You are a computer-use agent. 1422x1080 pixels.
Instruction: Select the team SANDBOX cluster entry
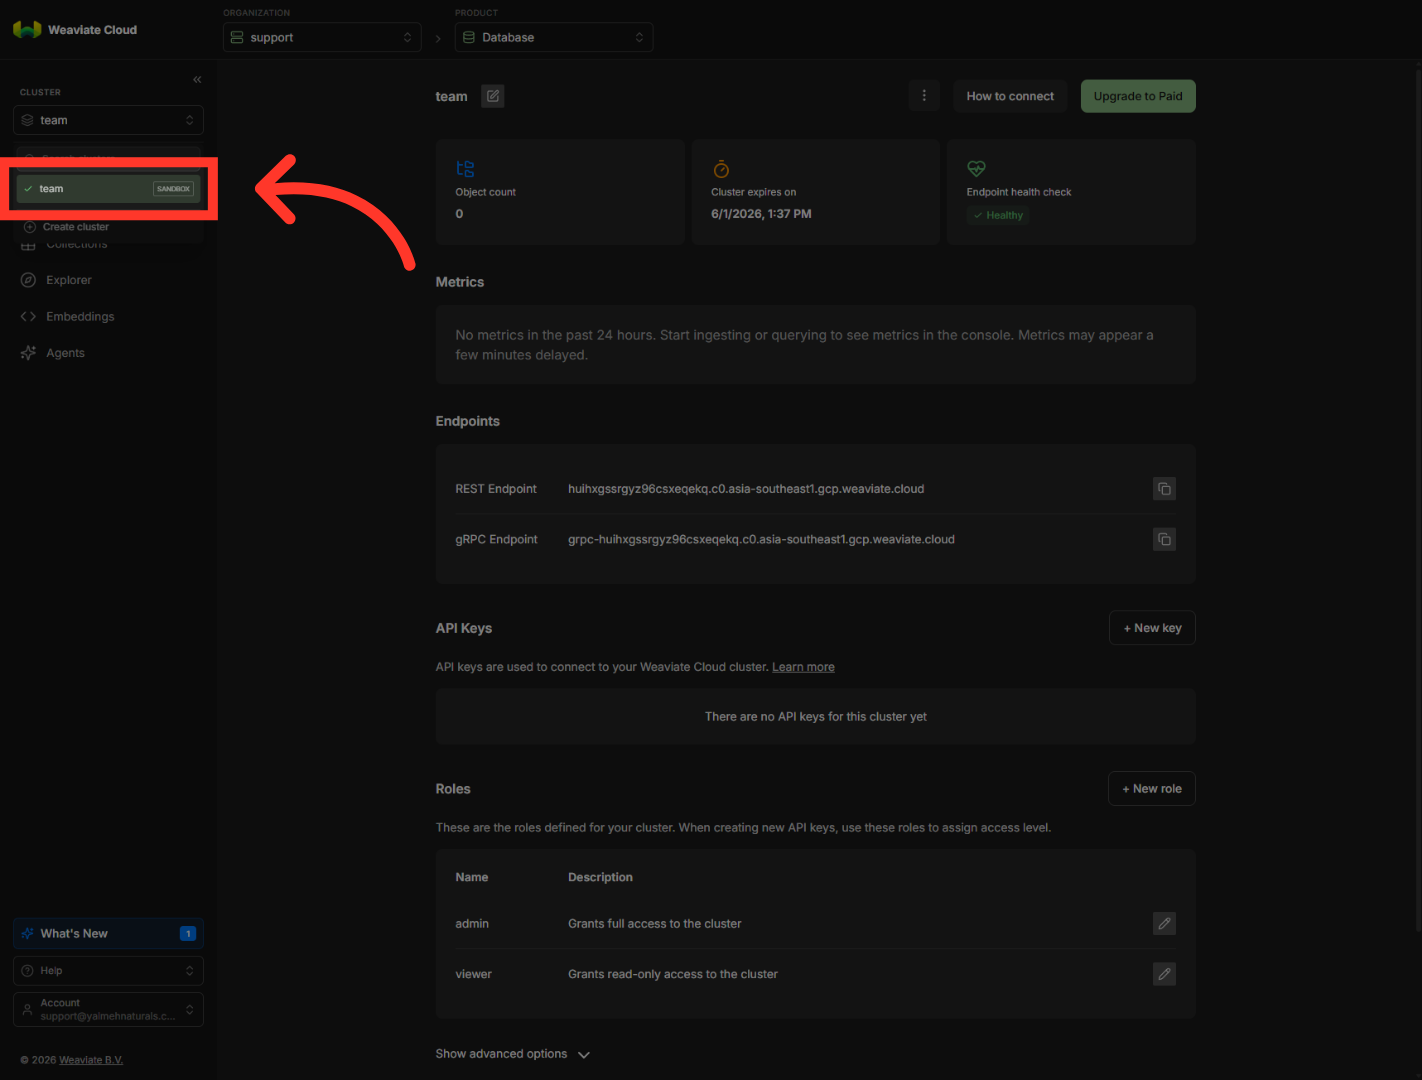108,189
